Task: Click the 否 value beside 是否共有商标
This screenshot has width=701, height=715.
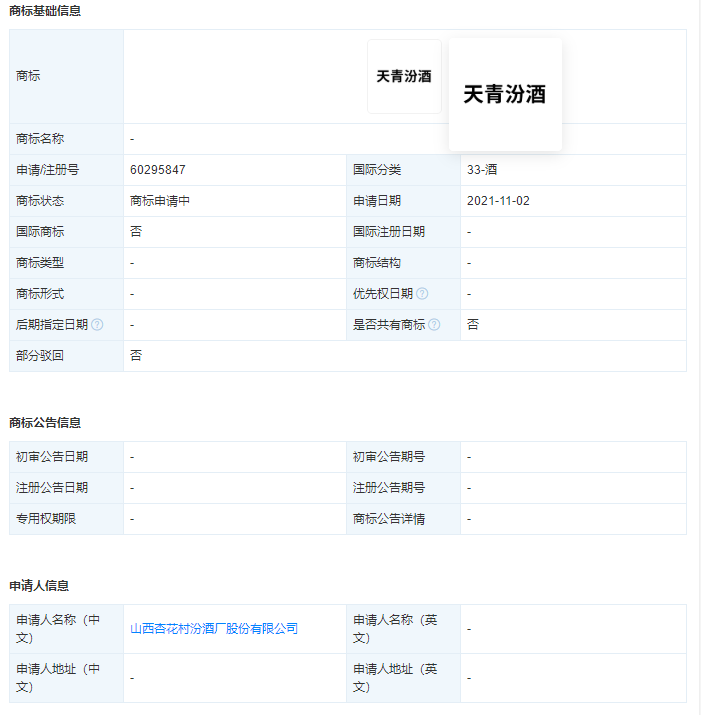Action: coord(473,325)
